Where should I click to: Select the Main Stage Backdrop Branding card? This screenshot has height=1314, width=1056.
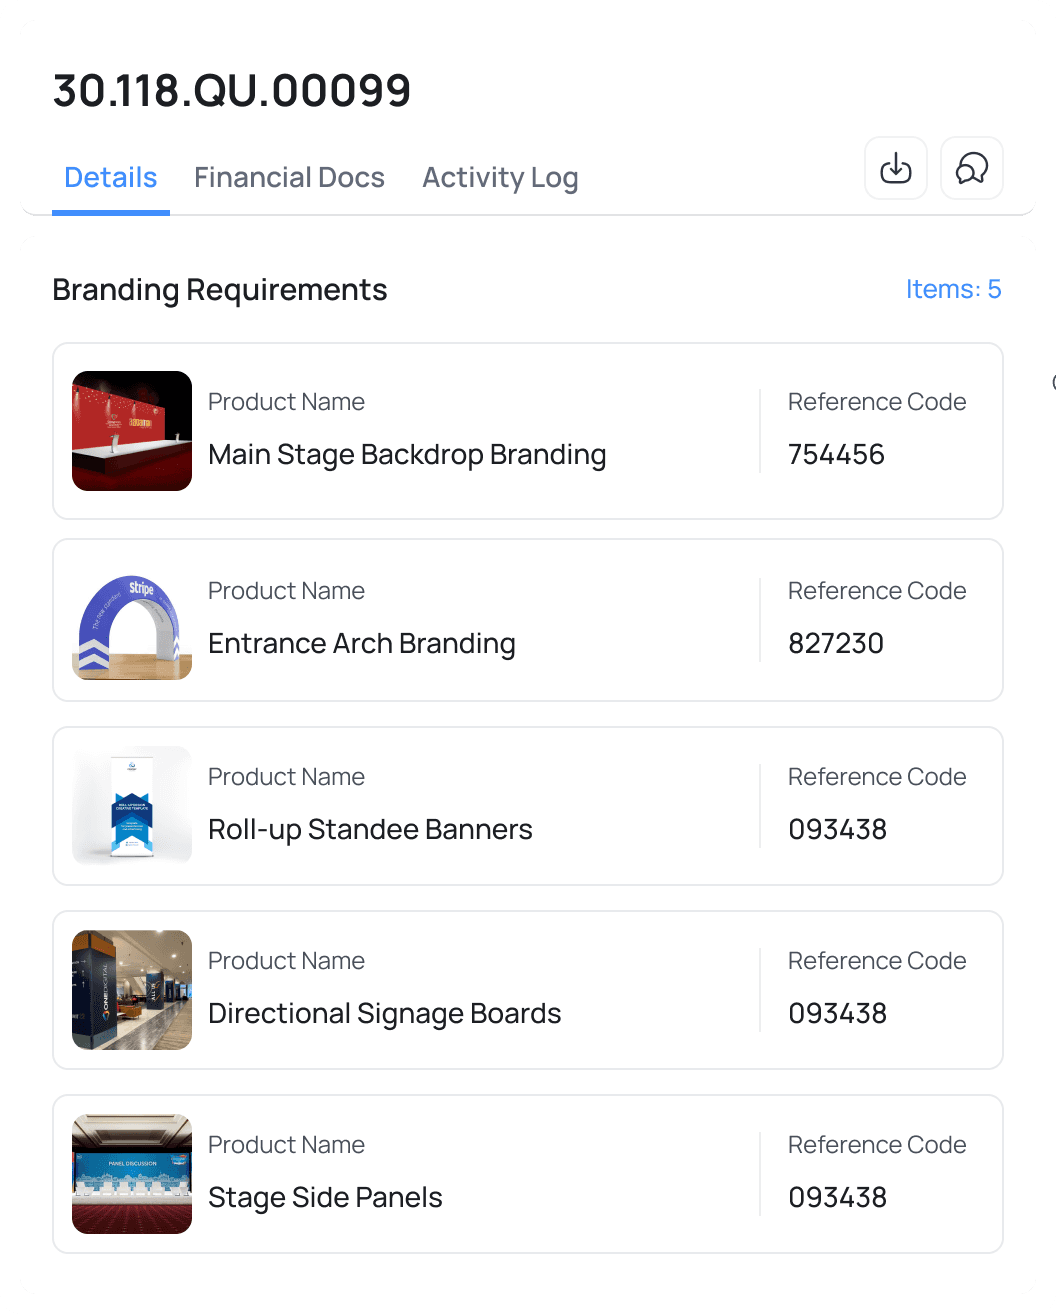tap(527, 431)
